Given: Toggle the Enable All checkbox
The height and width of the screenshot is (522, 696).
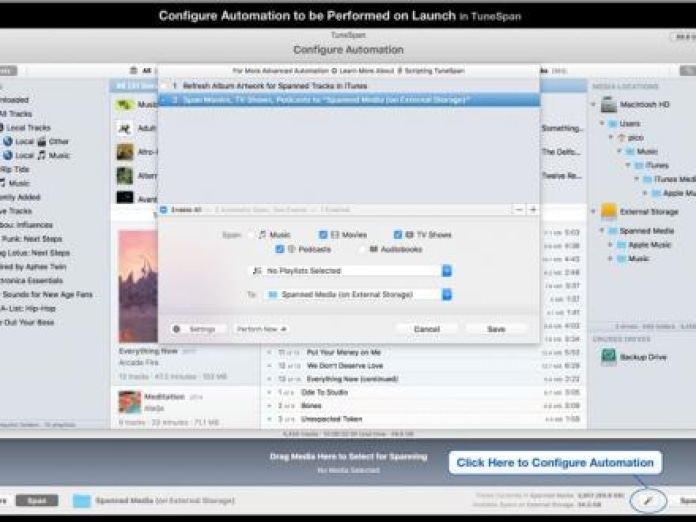Looking at the screenshot, I should [163, 210].
